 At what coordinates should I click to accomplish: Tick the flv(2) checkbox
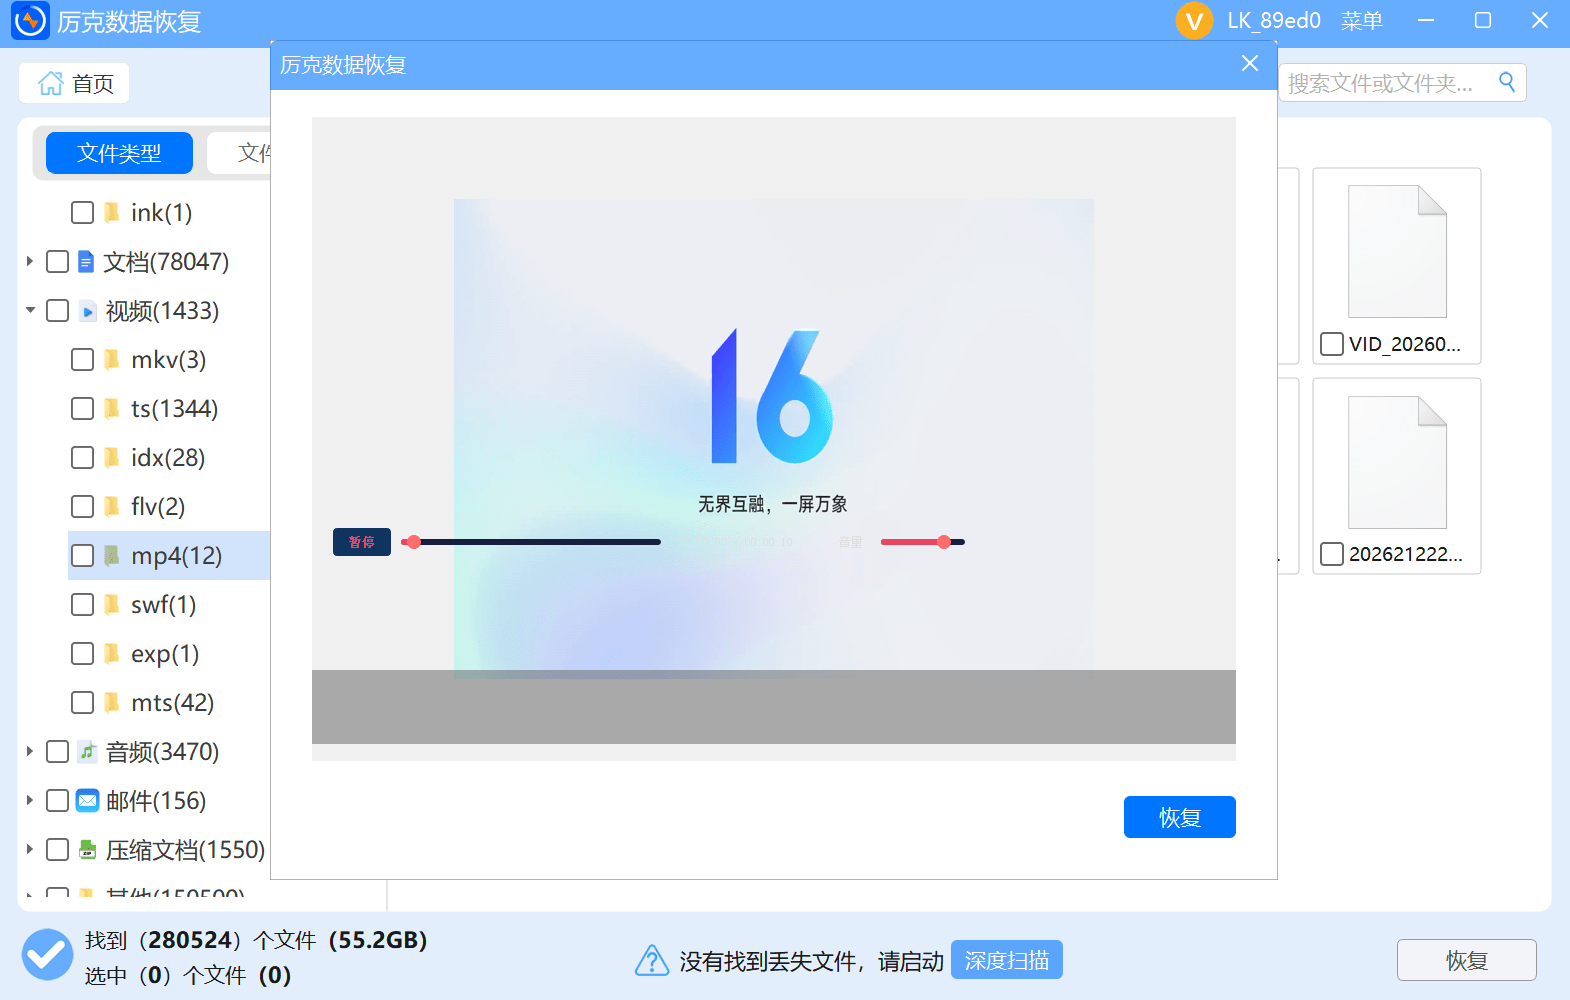coord(83,507)
